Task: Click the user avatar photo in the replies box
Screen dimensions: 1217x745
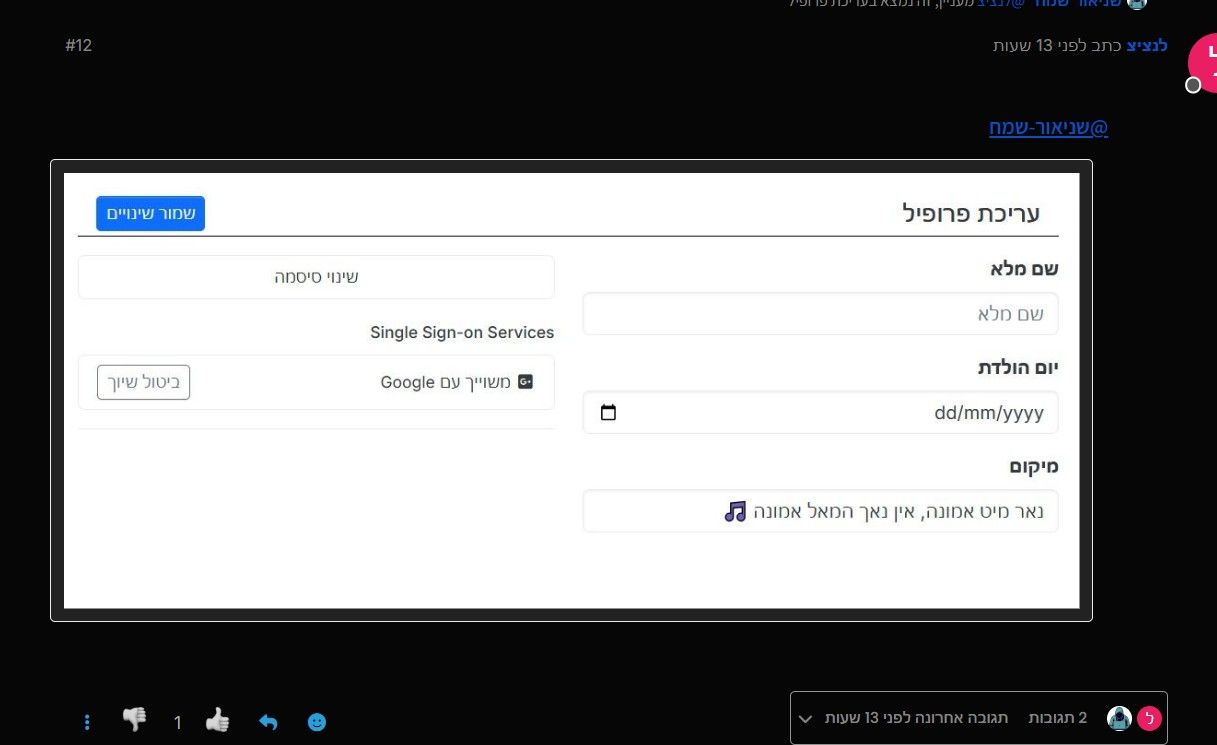Action: 1119,718
